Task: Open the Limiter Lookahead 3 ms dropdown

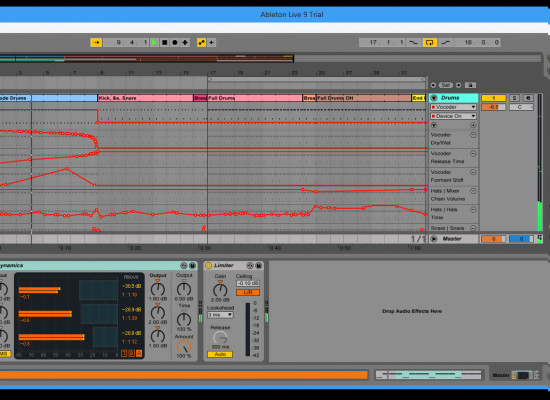Action: pyautogui.click(x=220, y=315)
